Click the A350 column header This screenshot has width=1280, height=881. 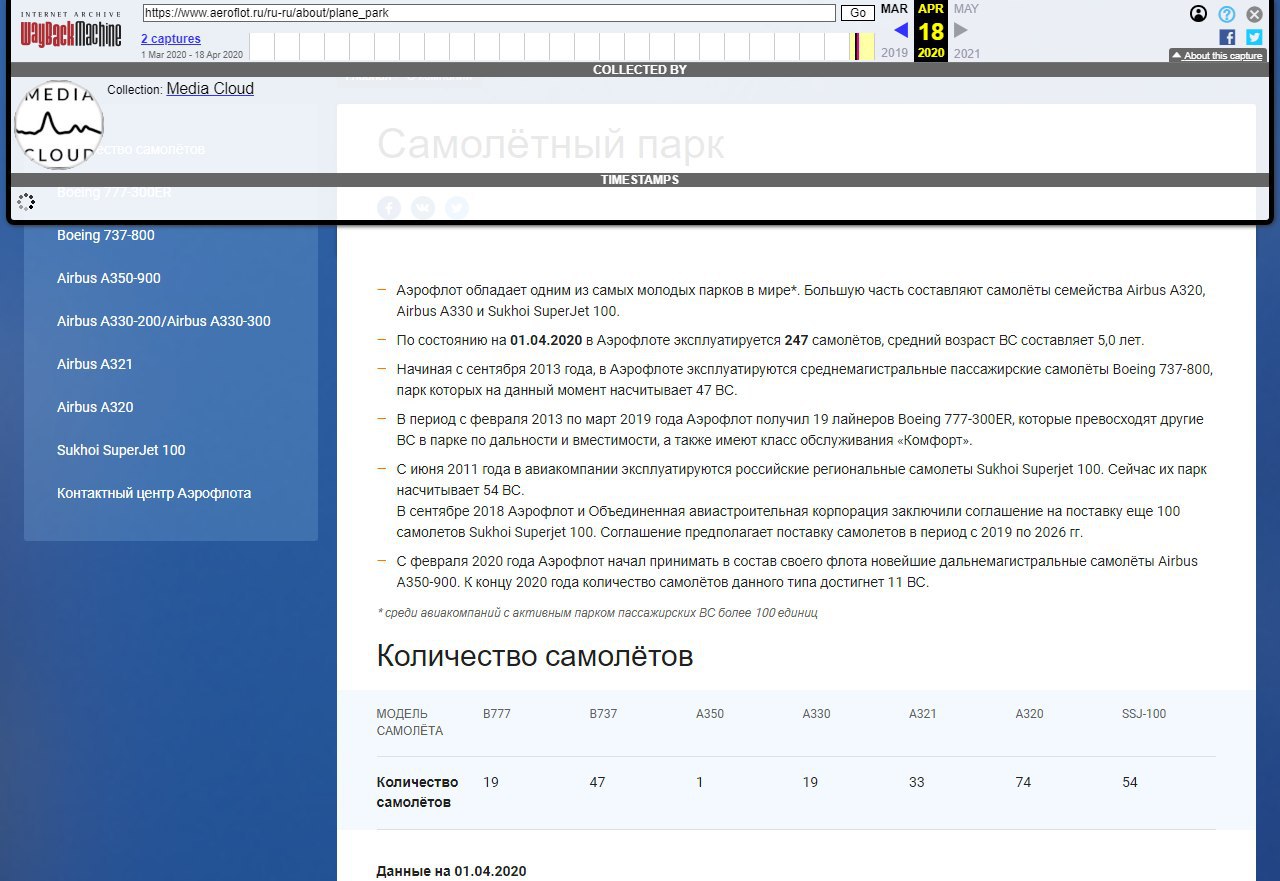[710, 714]
